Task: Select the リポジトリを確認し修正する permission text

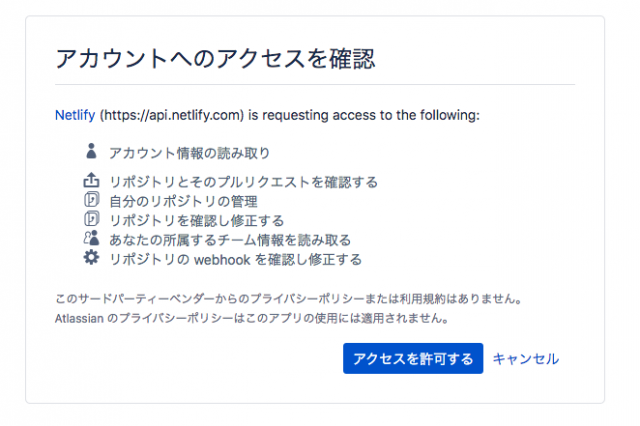Action: 197,221
